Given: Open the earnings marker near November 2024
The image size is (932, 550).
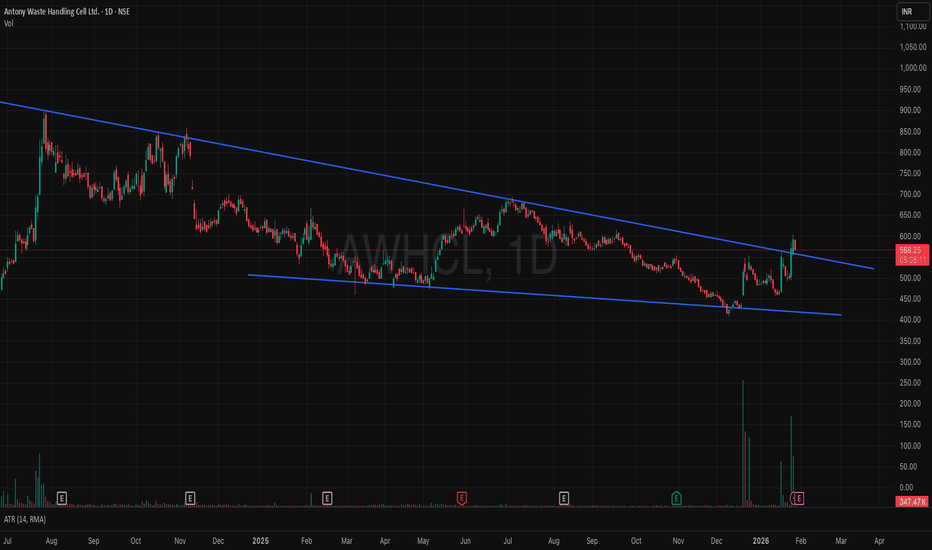Looking at the screenshot, I should (190, 498).
